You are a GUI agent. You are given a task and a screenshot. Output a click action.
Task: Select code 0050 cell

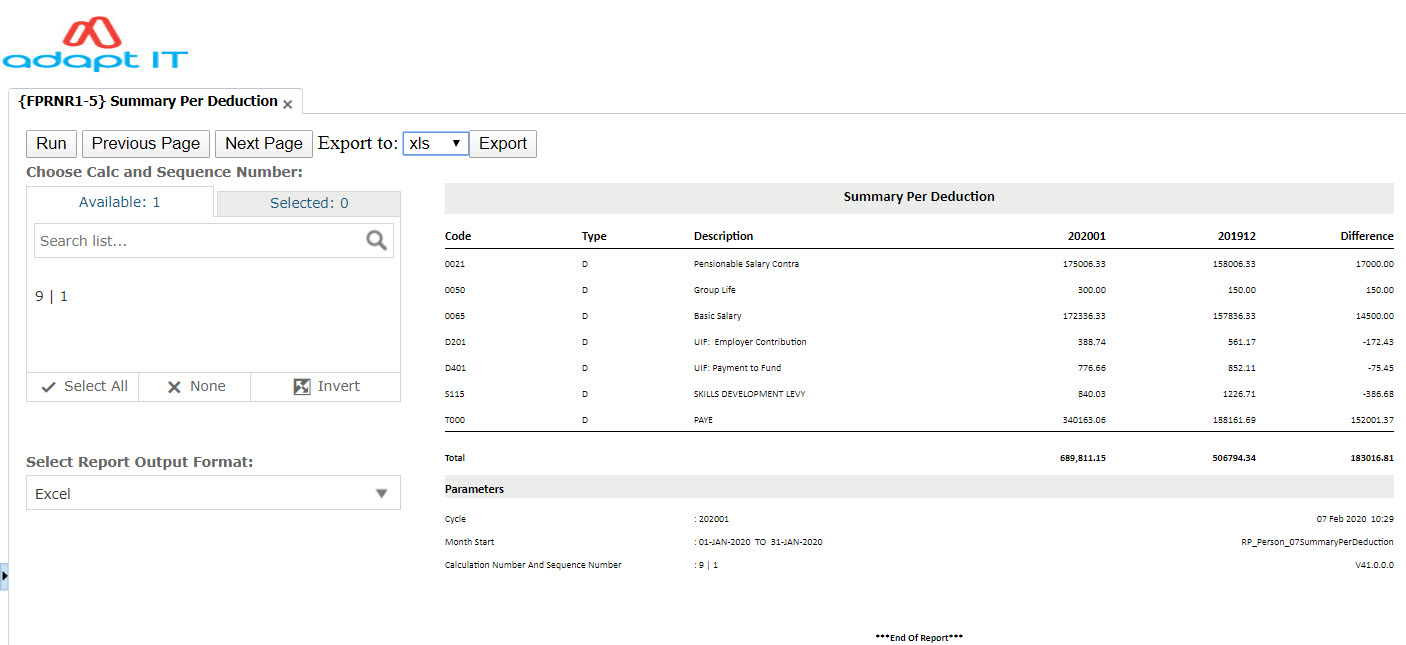455,290
